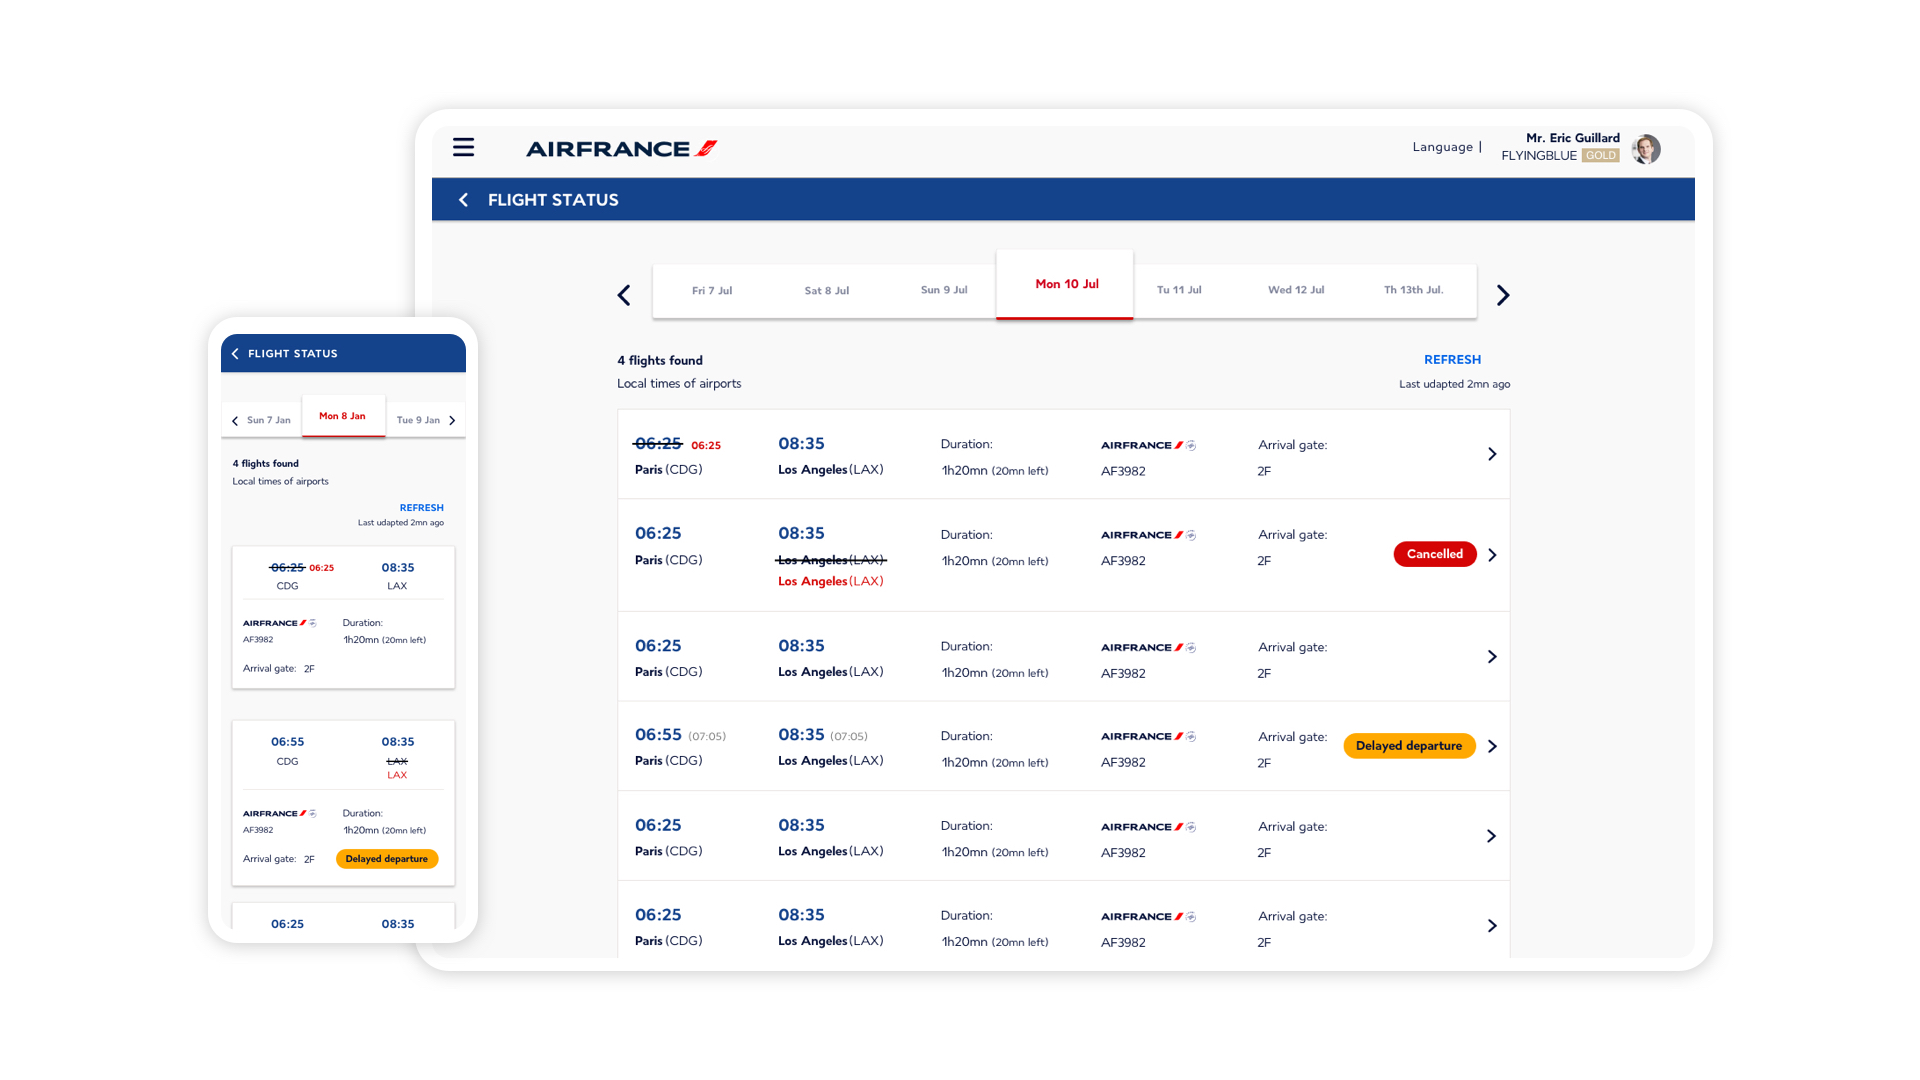Click the GOLD Flying Blue badge

click(x=1601, y=156)
